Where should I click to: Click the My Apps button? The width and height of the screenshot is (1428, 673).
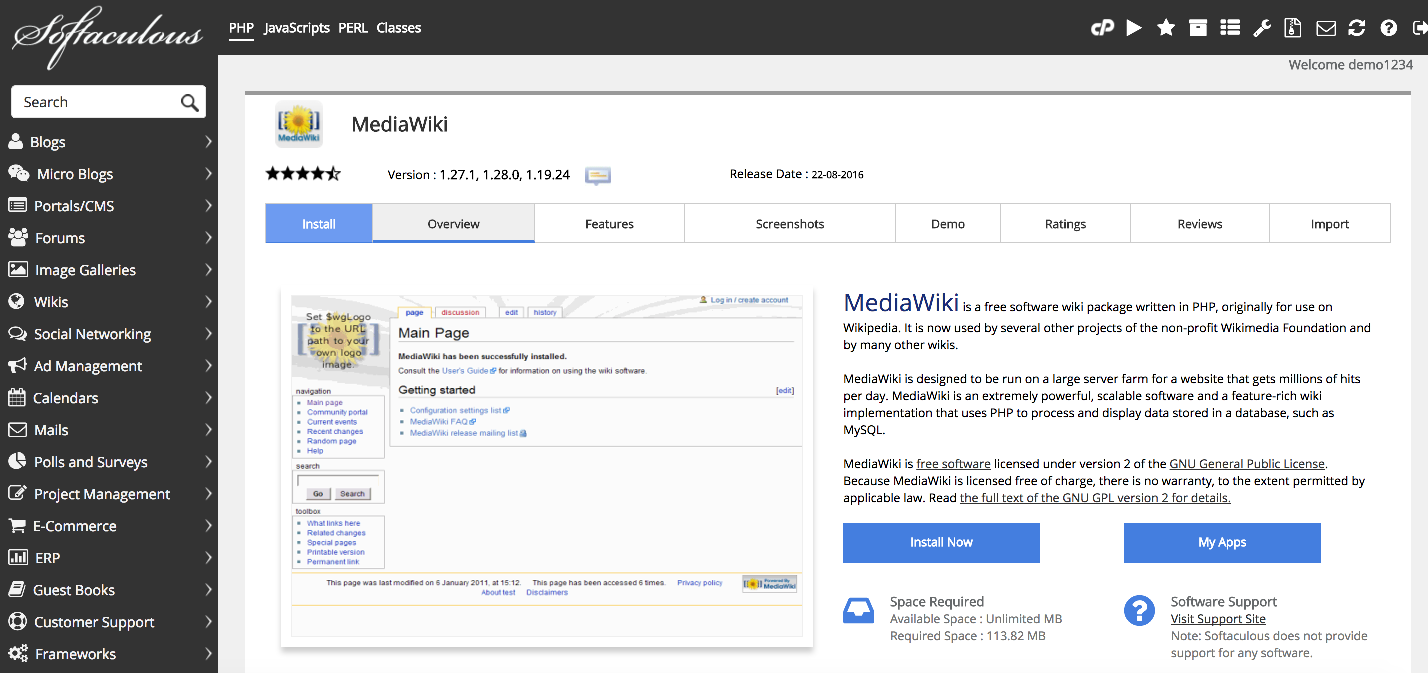1222,542
